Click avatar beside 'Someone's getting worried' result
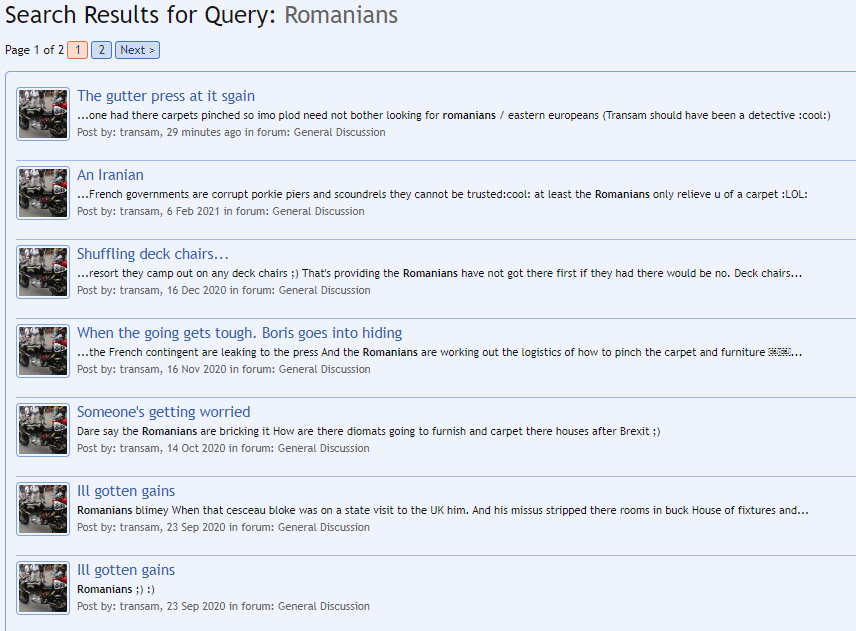 [43, 430]
